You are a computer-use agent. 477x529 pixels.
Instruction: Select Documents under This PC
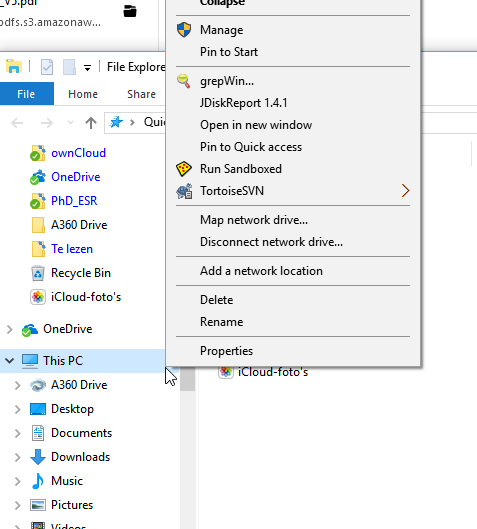point(81,433)
